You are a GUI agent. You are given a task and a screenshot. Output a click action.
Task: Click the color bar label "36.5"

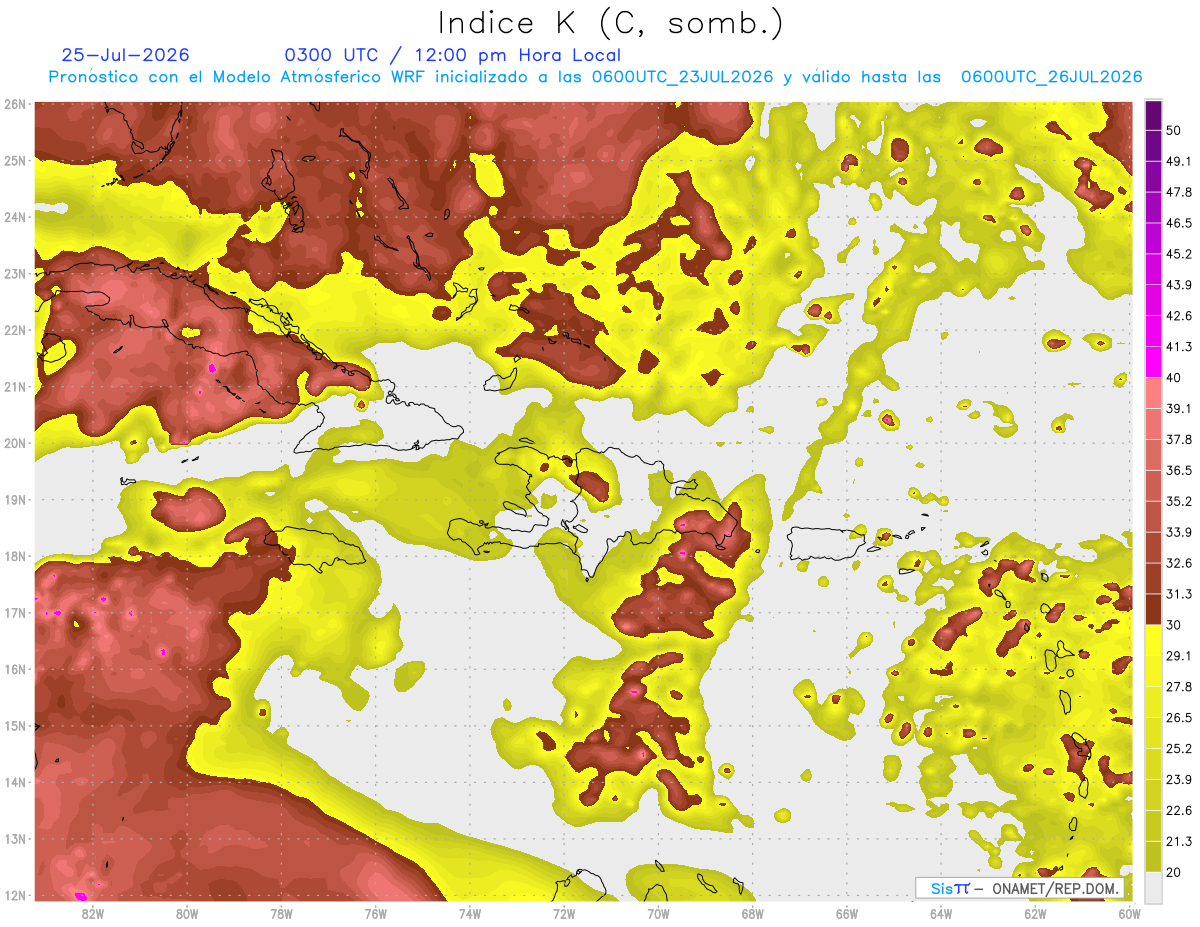[x=1179, y=470]
